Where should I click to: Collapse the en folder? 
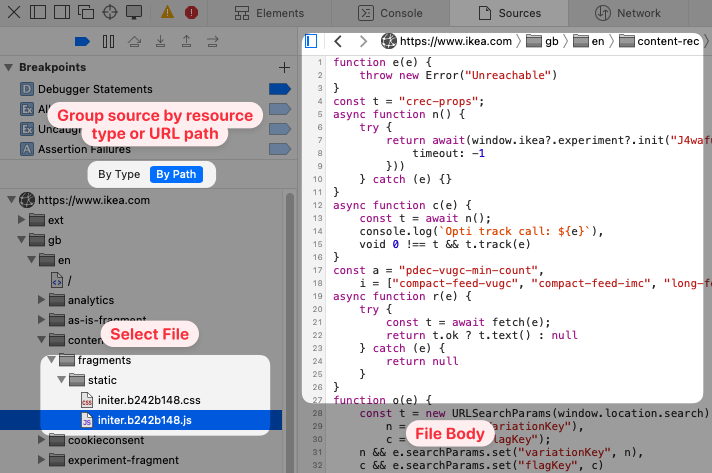coord(32,260)
